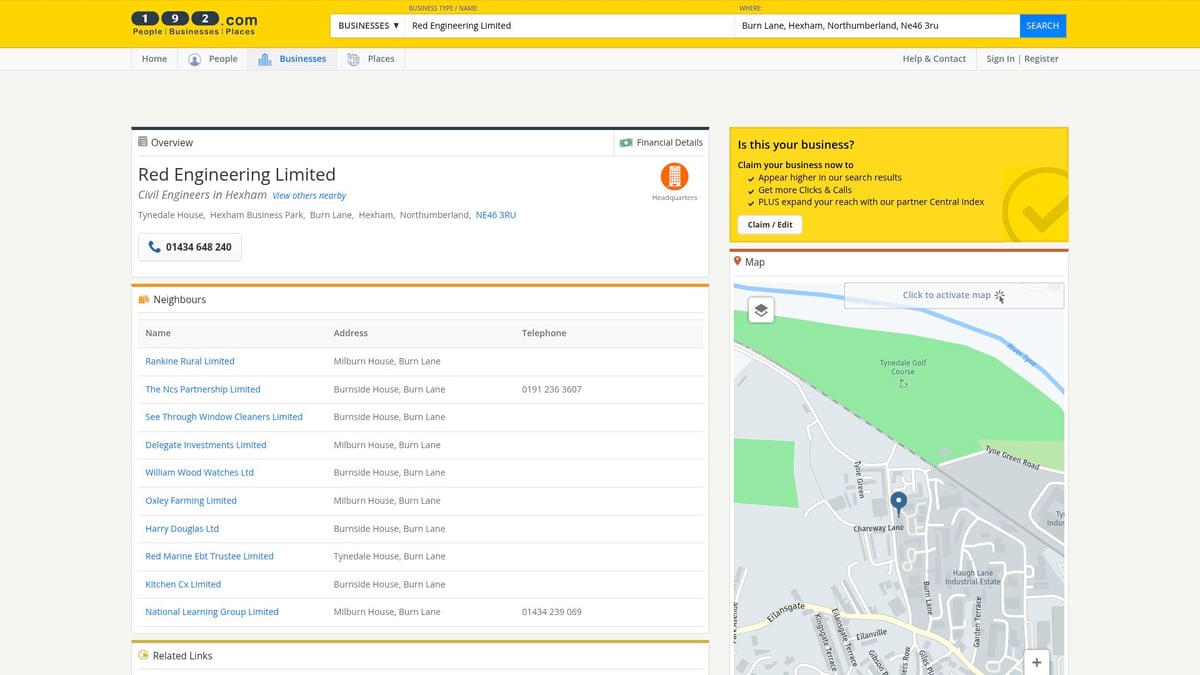Click the blue map location pin
This screenshot has width=1200, height=675.
(898, 503)
